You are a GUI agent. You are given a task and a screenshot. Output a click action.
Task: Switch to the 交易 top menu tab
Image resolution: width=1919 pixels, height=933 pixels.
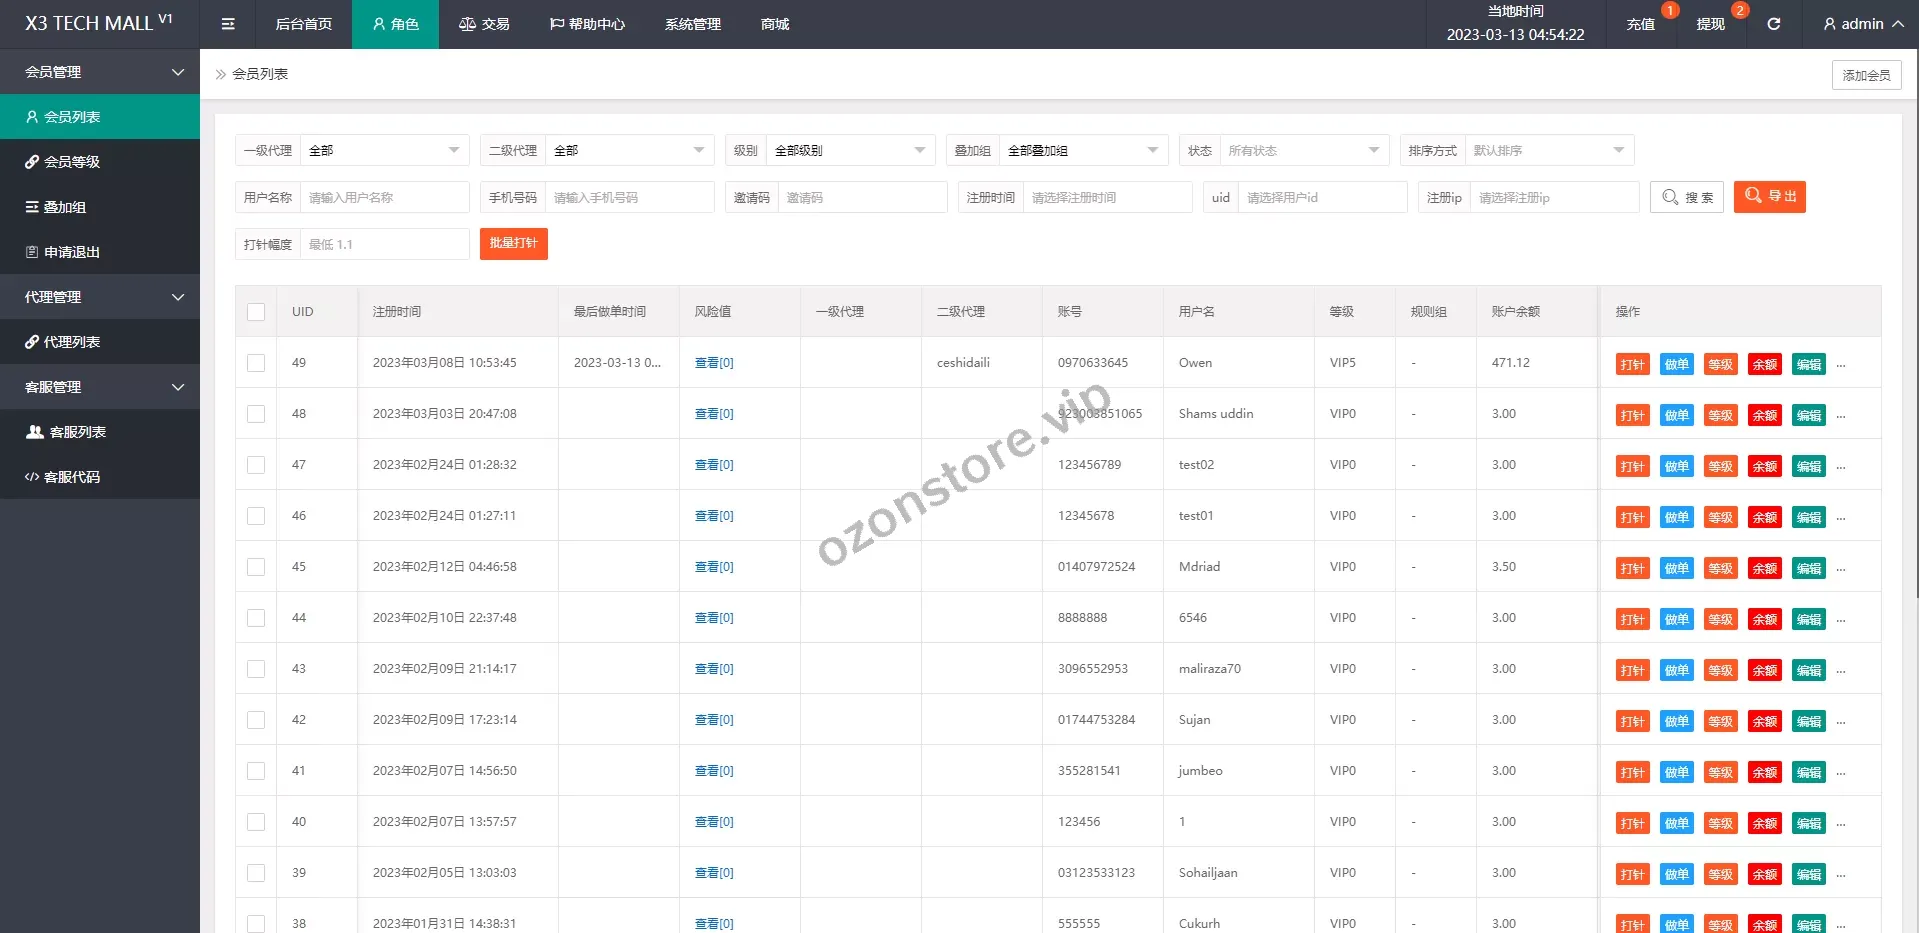484,24
